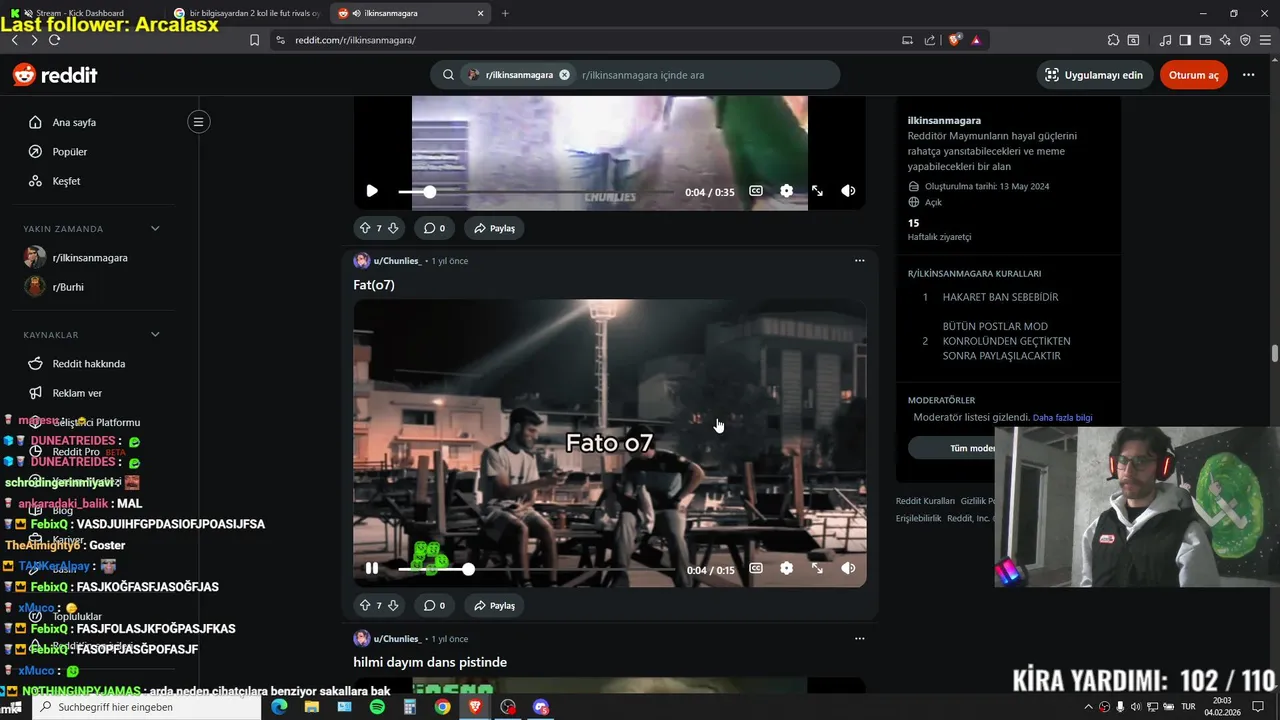Open Brave Leo AI sparkle icon
1280x720 pixels.
(1225, 40)
